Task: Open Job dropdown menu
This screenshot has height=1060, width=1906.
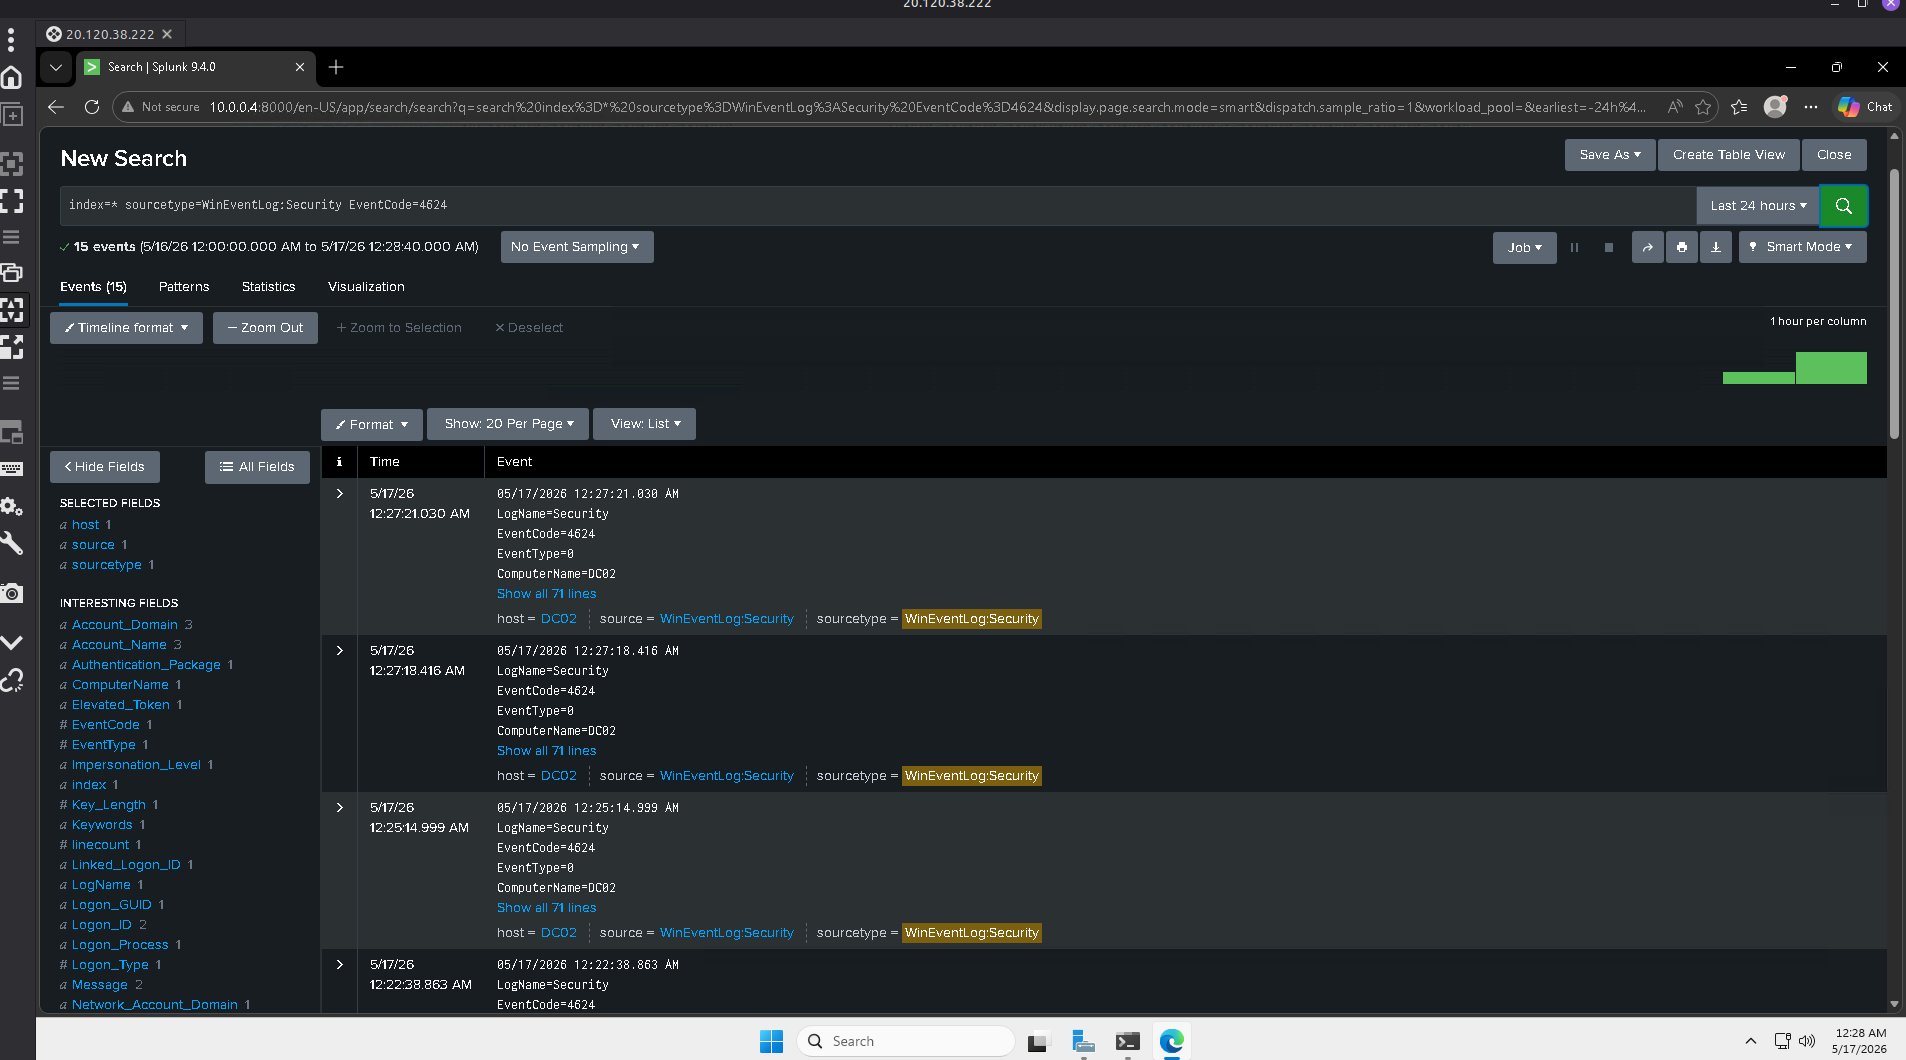Action: [x=1524, y=247]
